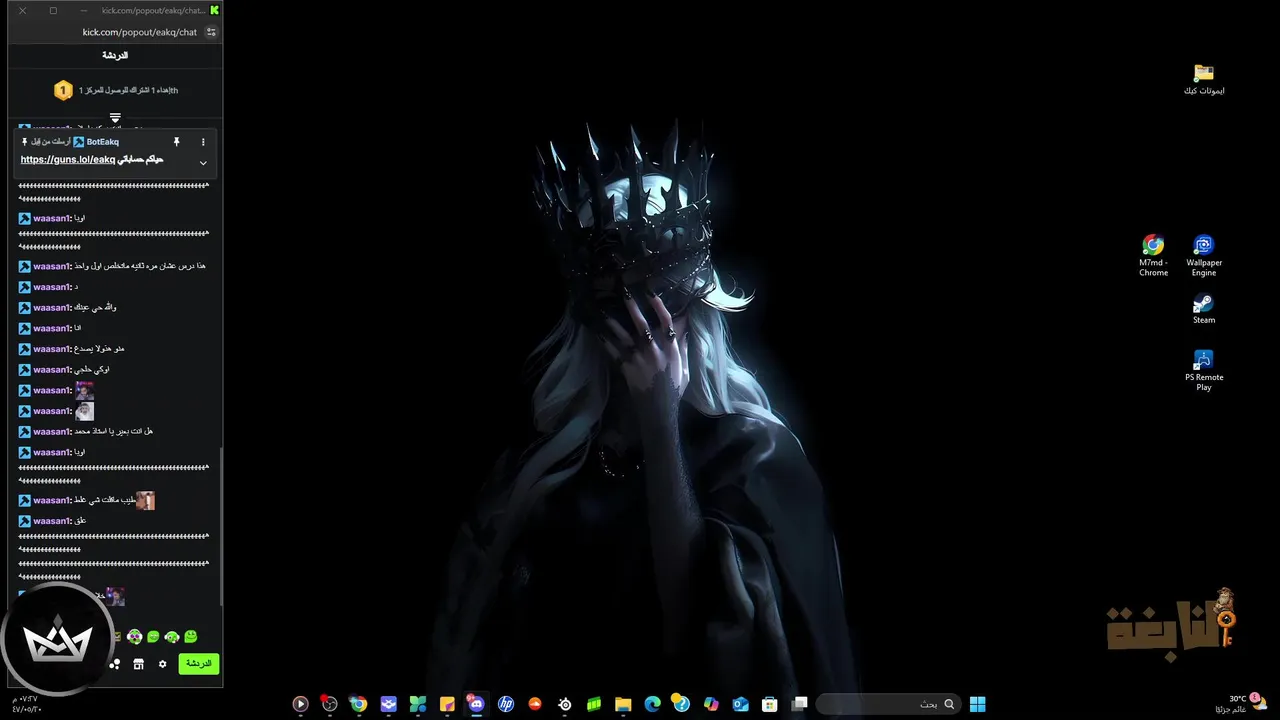Launch Wallpaper Engine from the desktop
This screenshot has height=720, width=1280.
pos(1204,256)
